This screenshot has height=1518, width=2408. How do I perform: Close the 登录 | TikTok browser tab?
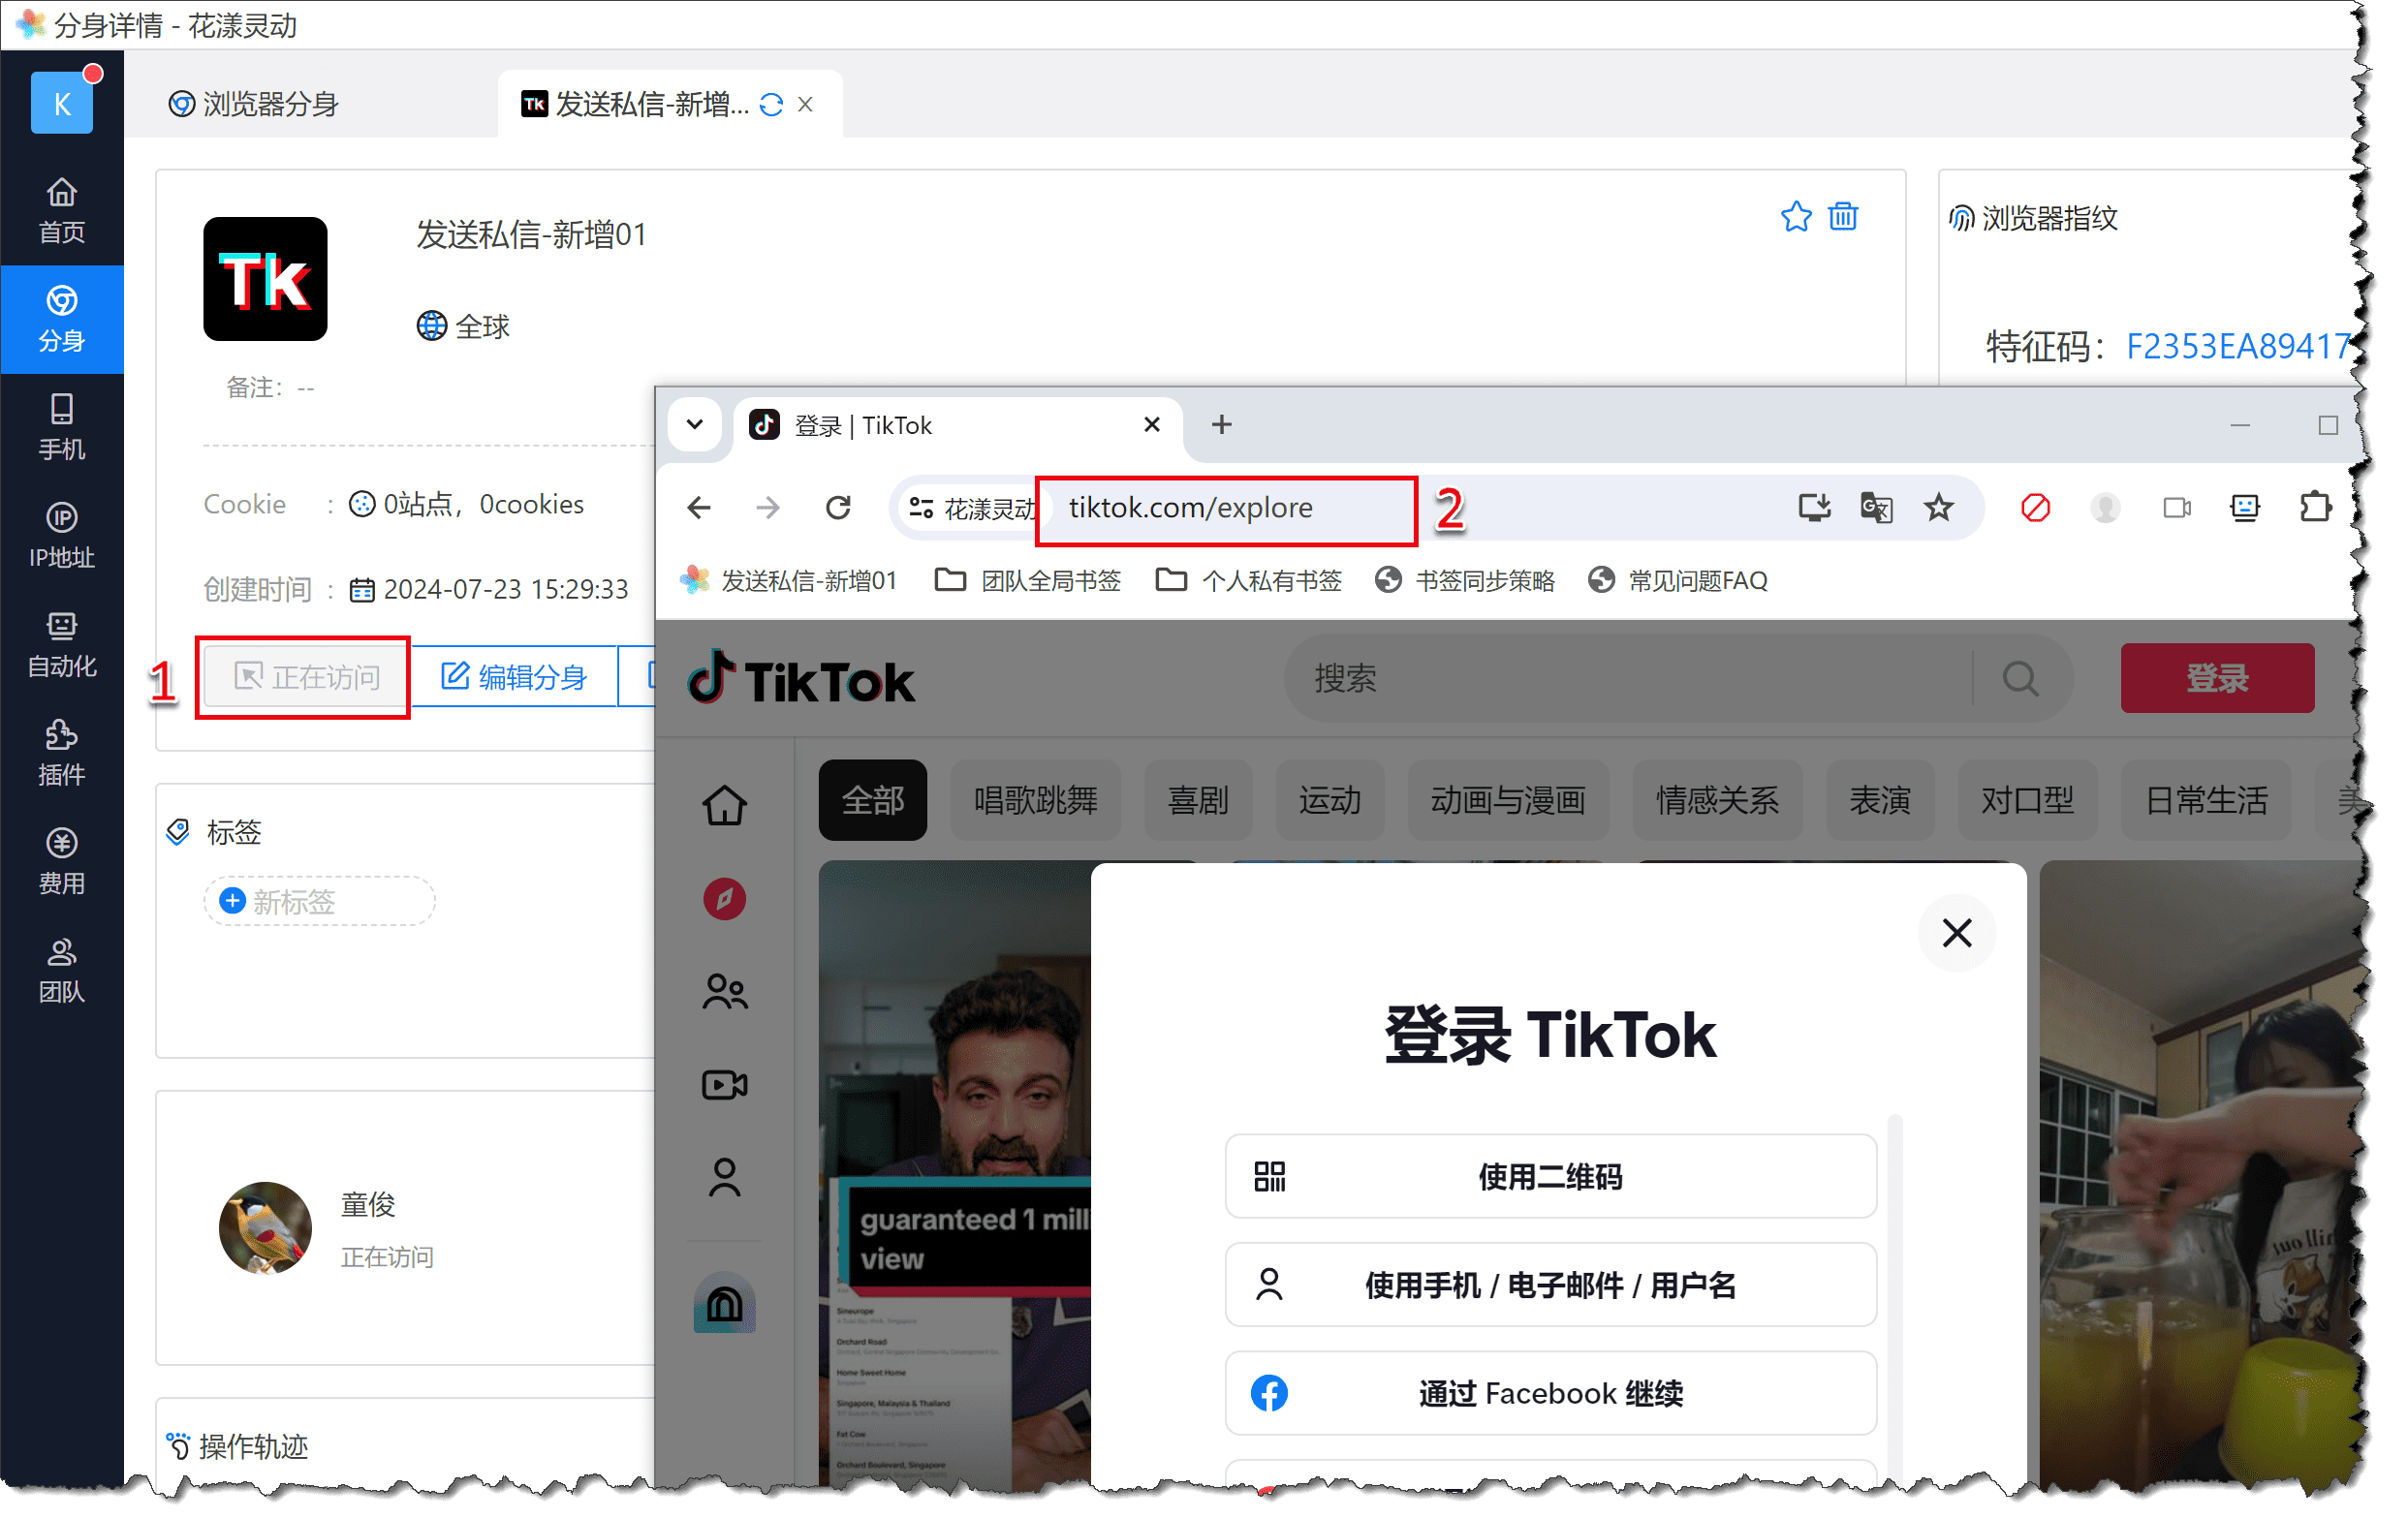tap(1152, 425)
